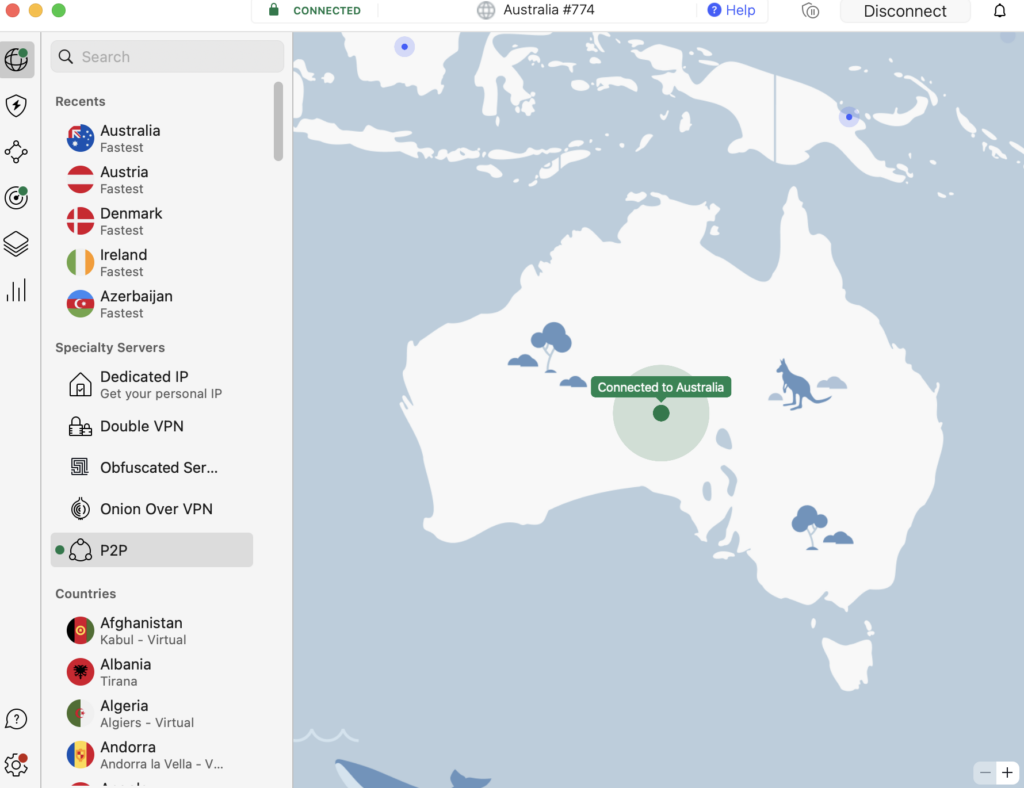Connect to Andorra la Vella entry
The width and height of the screenshot is (1024, 788).
pos(152,755)
